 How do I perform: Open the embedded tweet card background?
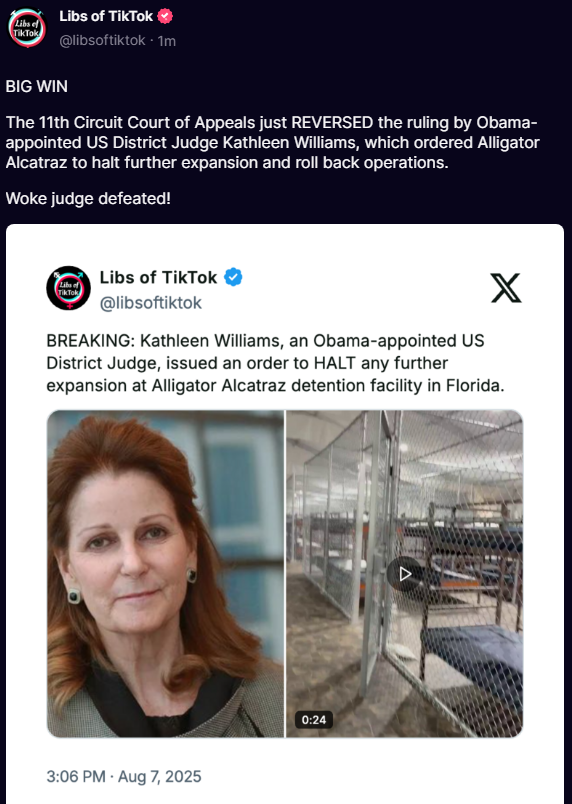(x=285, y=514)
